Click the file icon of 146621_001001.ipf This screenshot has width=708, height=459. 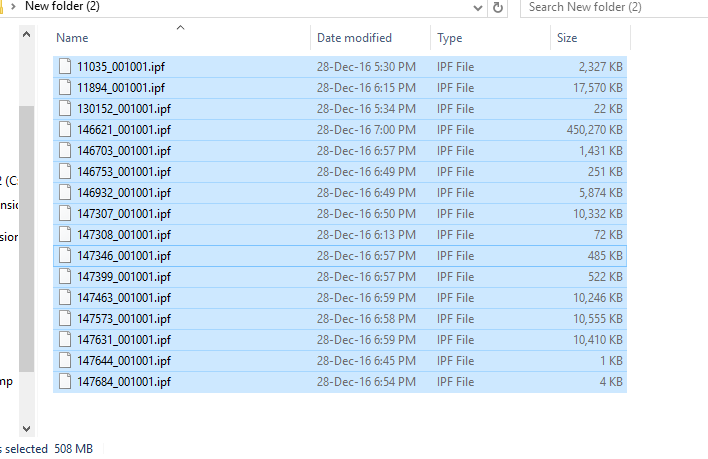[x=65, y=129]
